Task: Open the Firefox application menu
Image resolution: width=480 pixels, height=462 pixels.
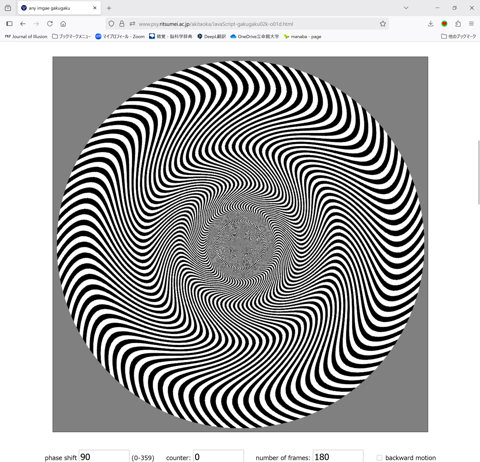Action: coord(471,24)
